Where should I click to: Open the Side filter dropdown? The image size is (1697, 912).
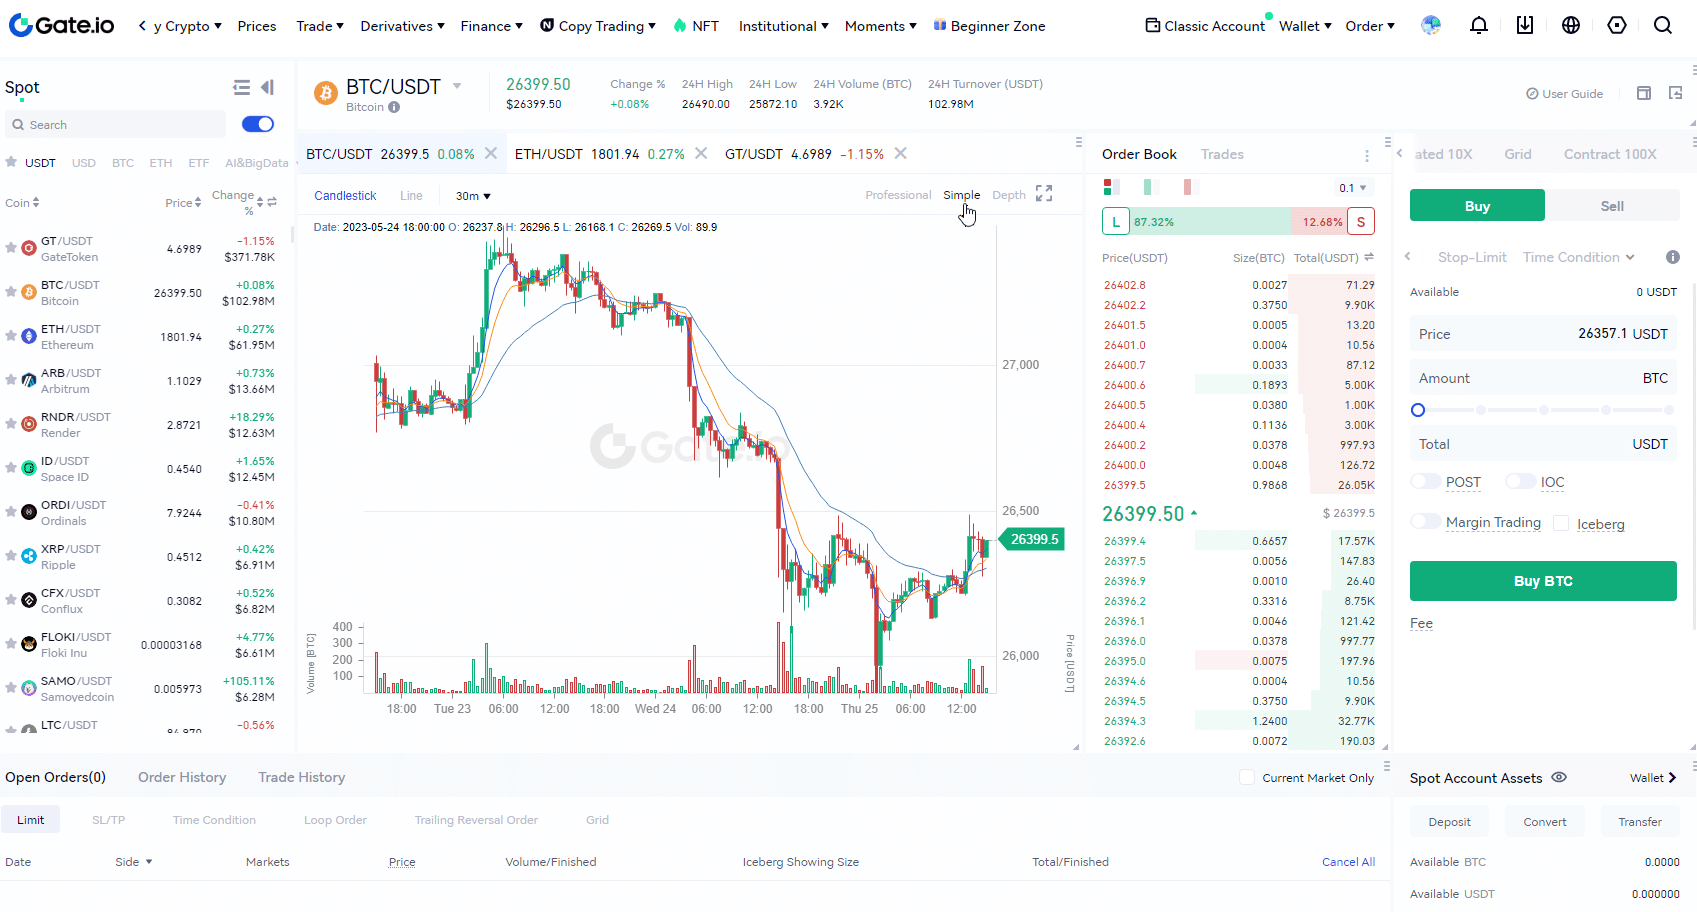[133, 862]
